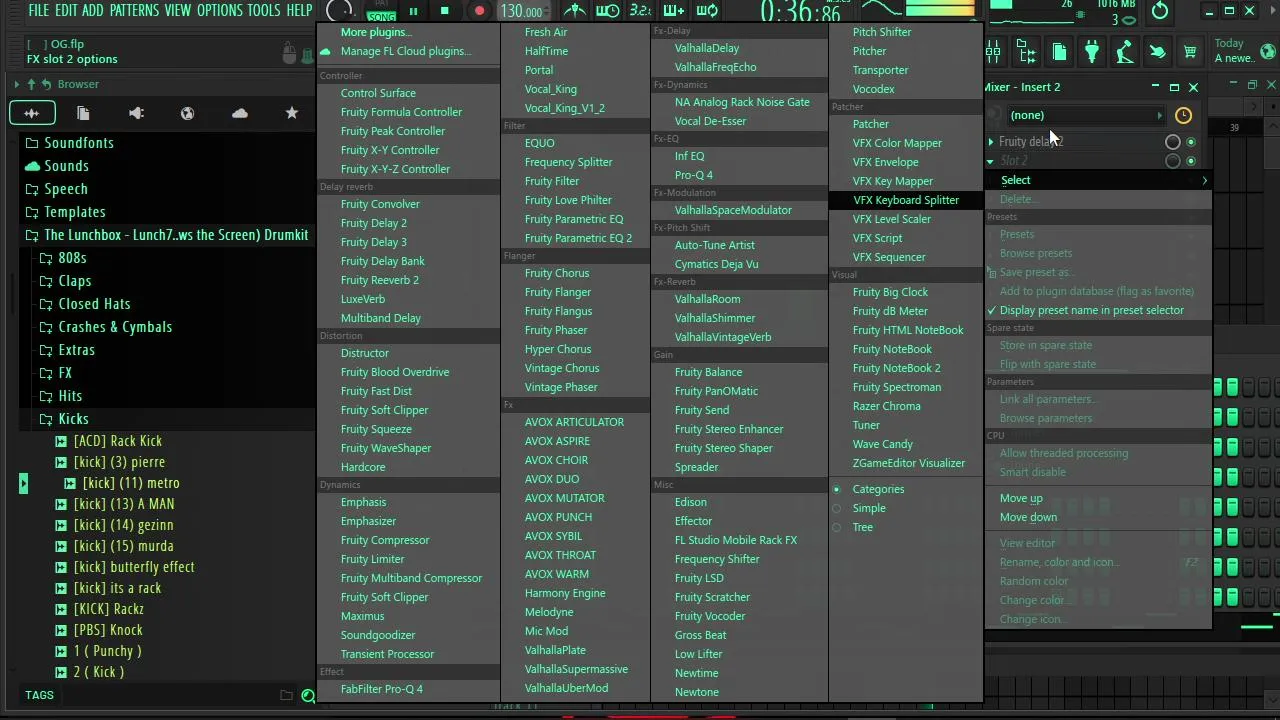Click Fruity delay 2 mix level knob
Image resolution: width=1280 pixels, height=720 pixels.
[1173, 142]
